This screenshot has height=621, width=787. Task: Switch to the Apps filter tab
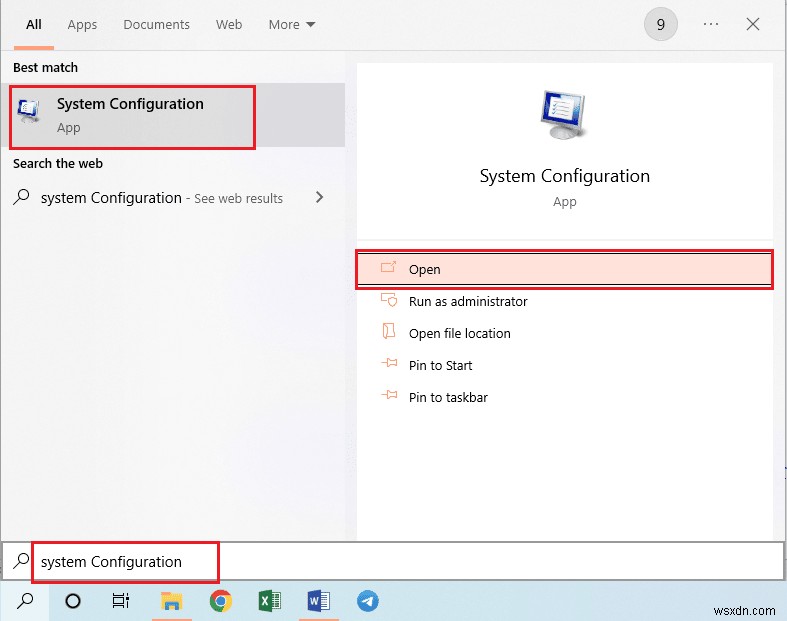click(82, 25)
